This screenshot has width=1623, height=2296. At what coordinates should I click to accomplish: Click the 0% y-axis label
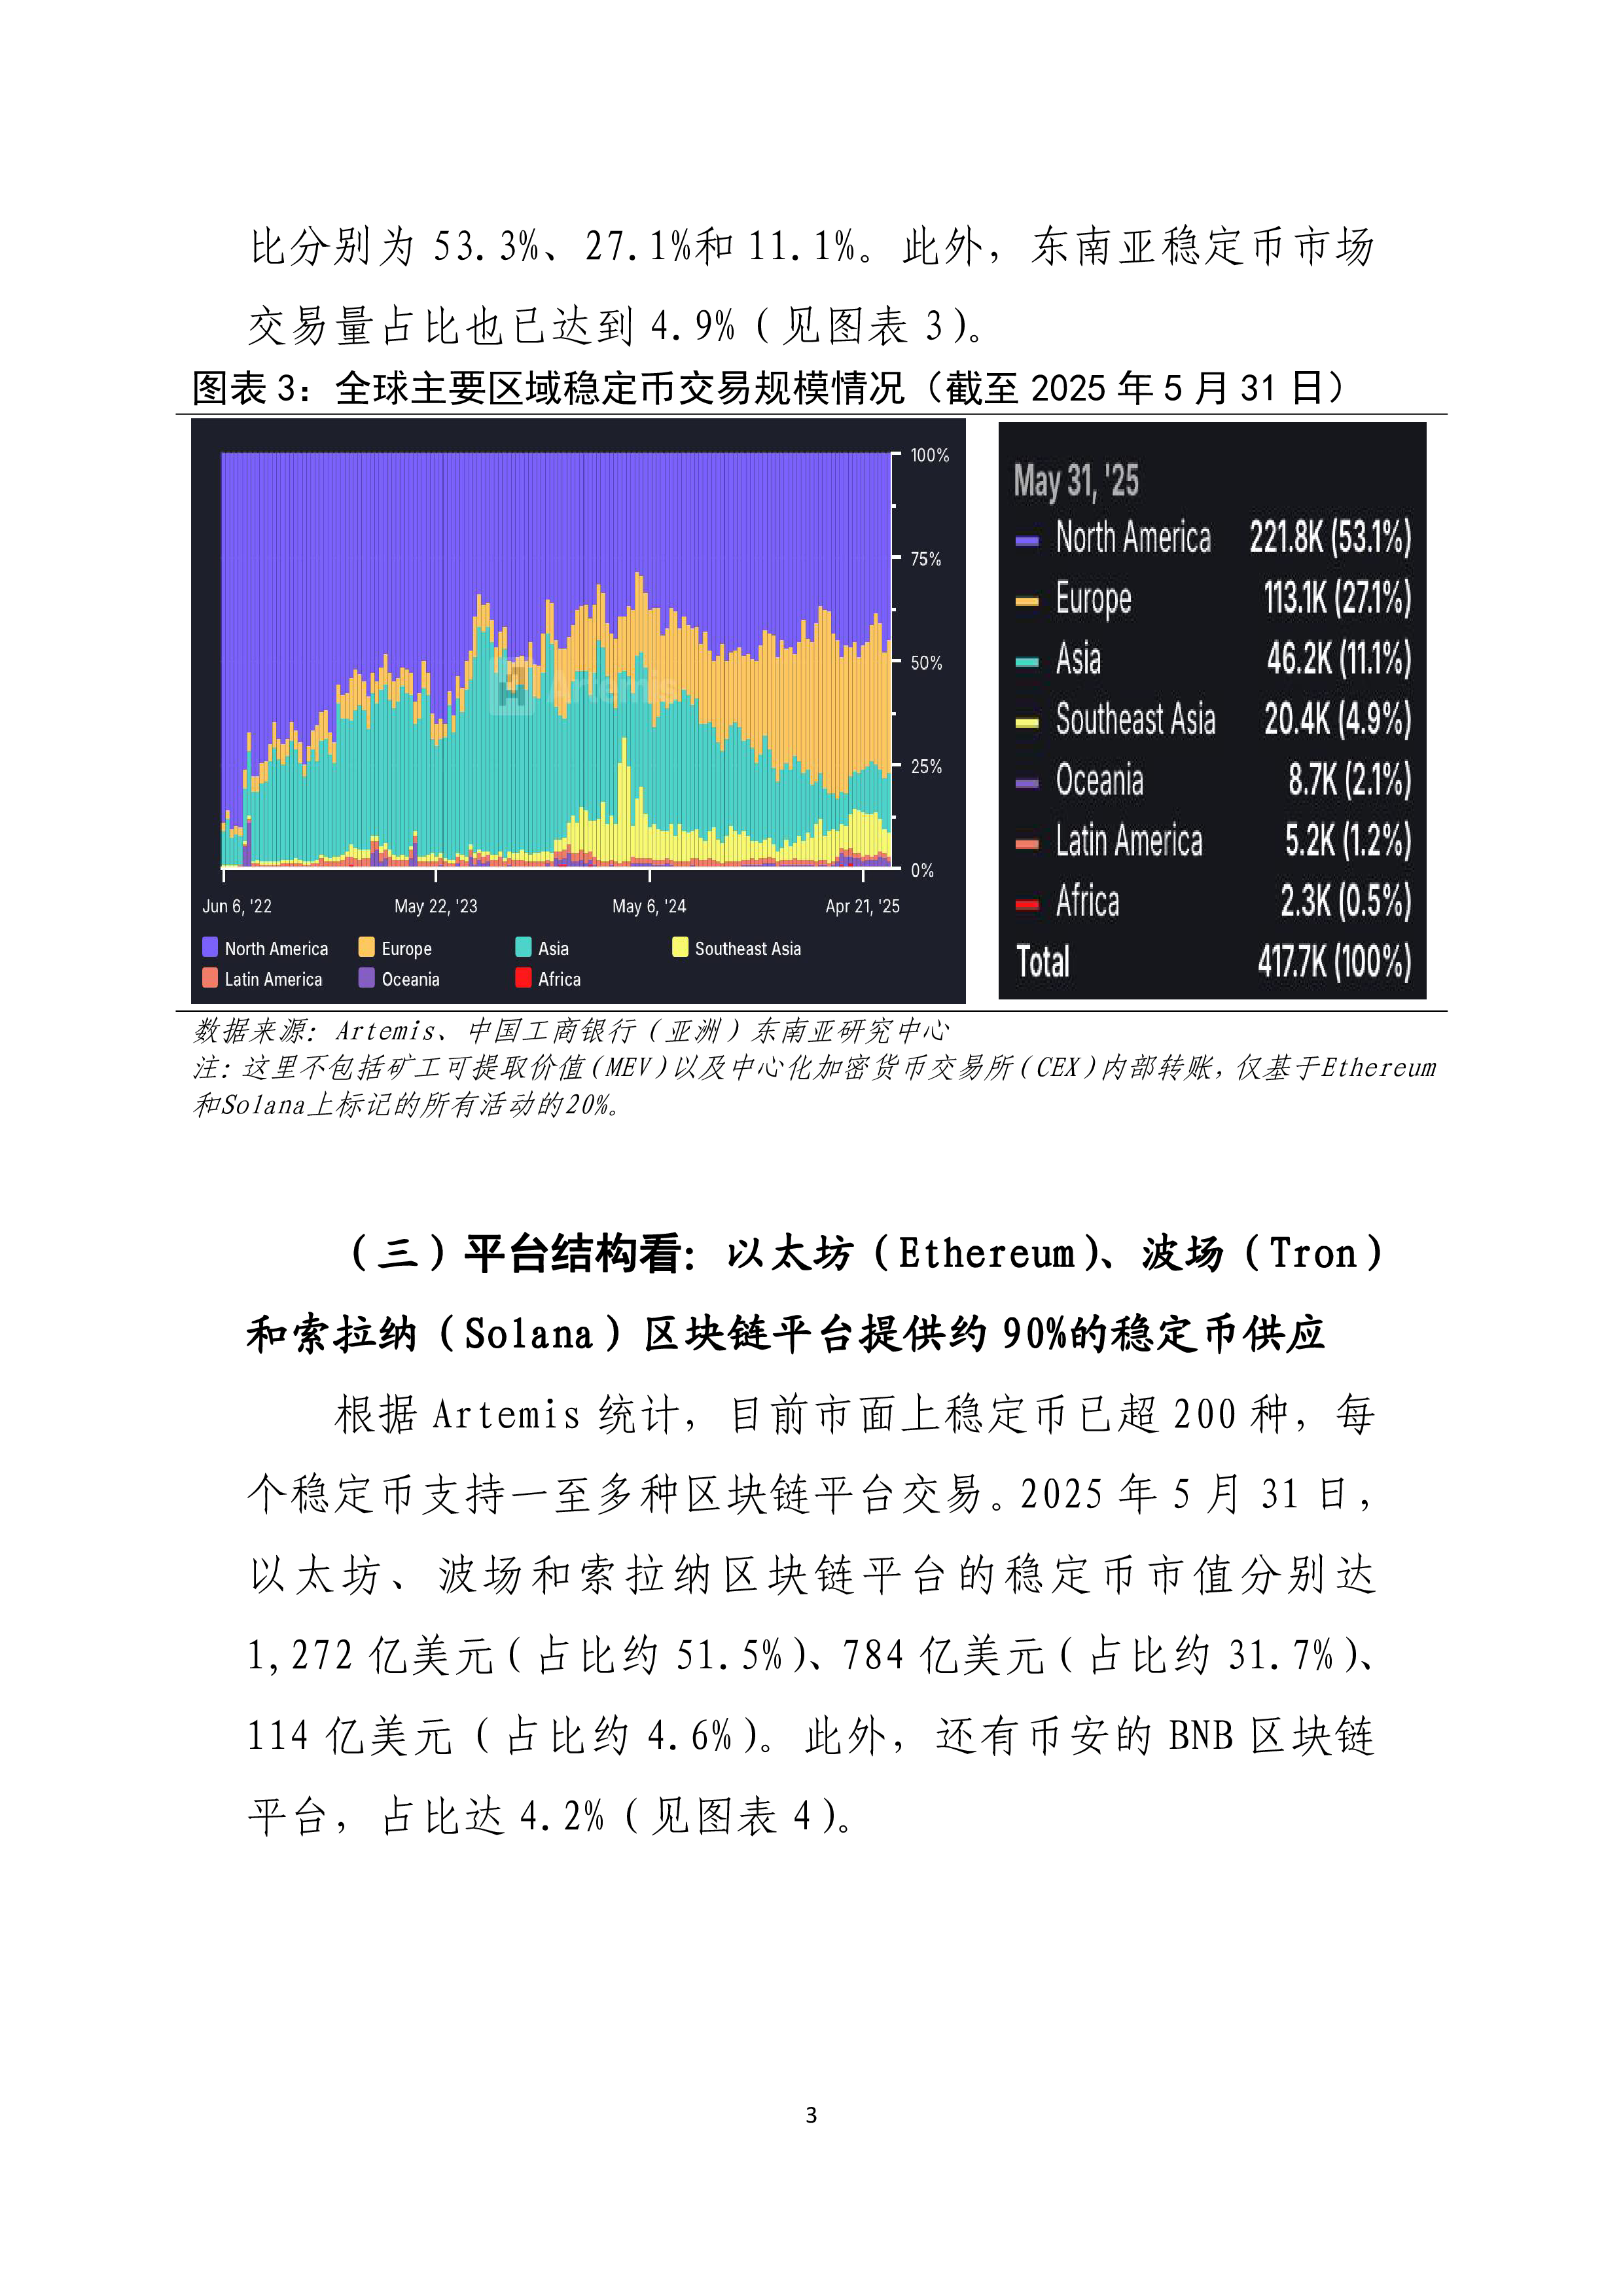tap(922, 871)
